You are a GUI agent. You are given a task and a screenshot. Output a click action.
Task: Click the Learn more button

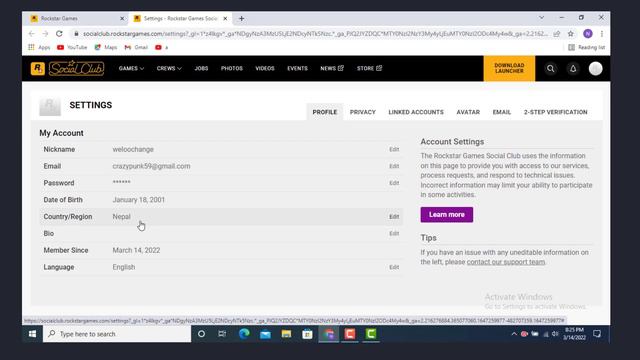point(447,215)
